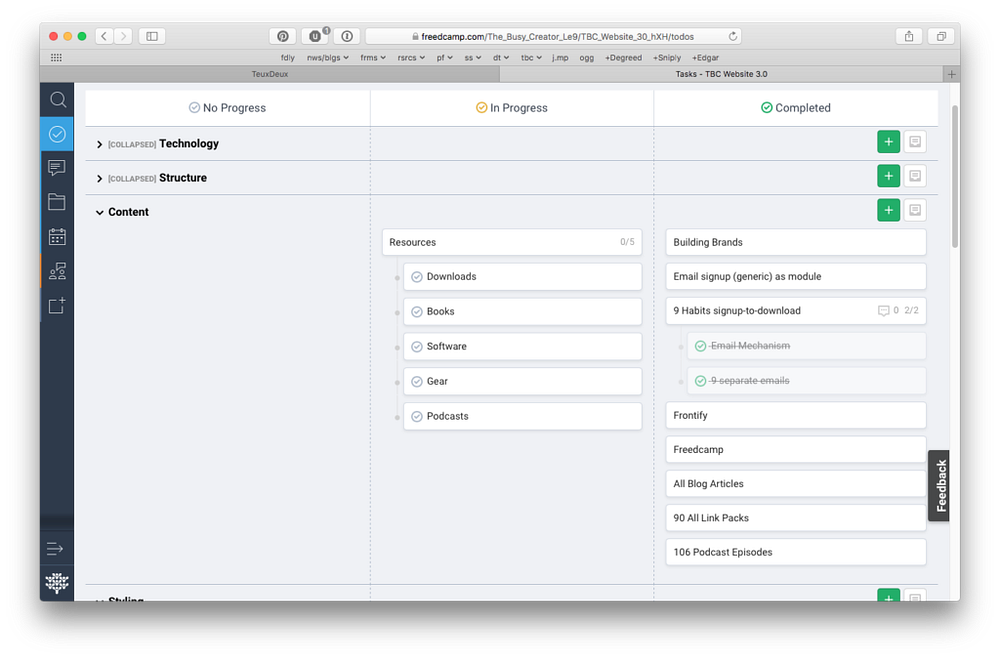
Task: Switch to the TeuxDeux tab
Action: 270,74
